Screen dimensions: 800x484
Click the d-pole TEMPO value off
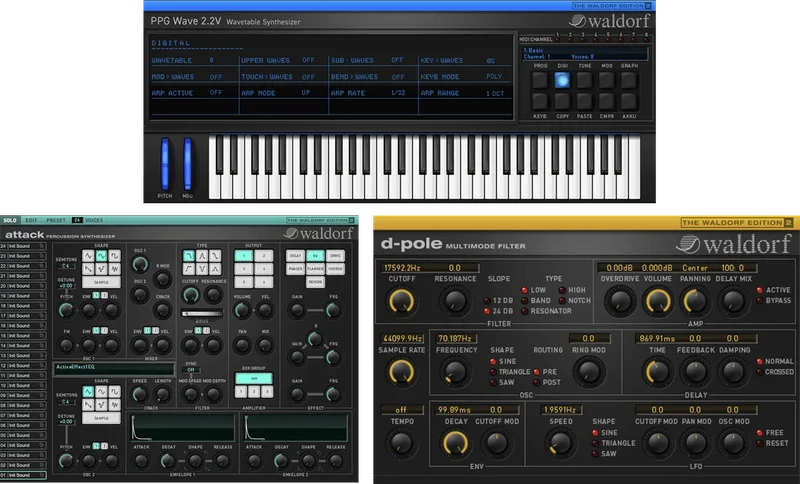pos(402,410)
